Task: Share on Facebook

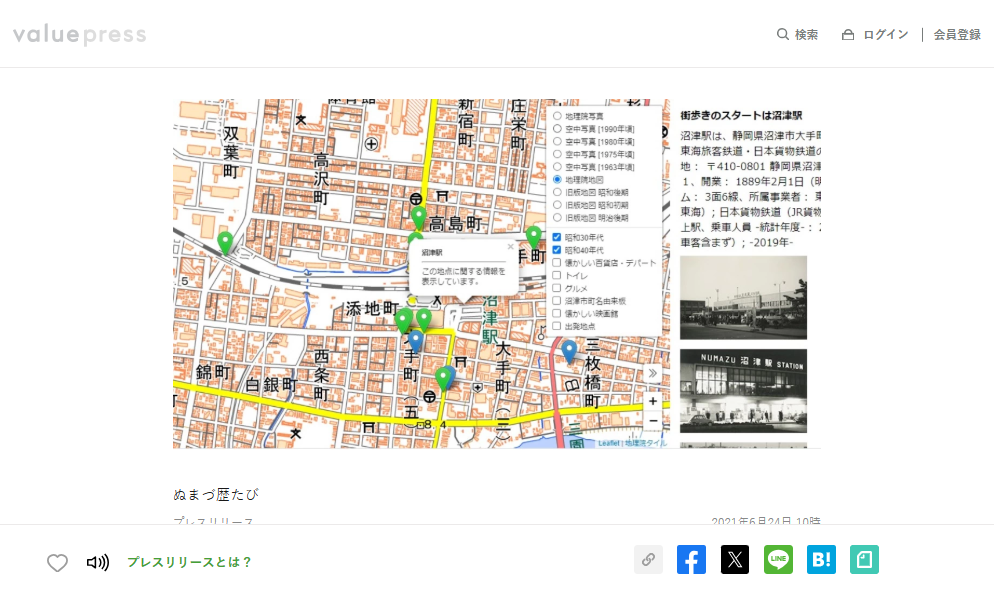Action: pos(691,560)
